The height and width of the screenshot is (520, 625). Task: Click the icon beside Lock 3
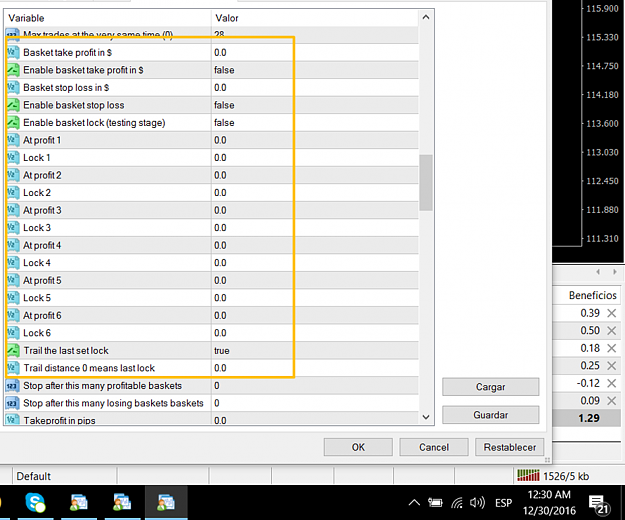click(x=13, y=228)
